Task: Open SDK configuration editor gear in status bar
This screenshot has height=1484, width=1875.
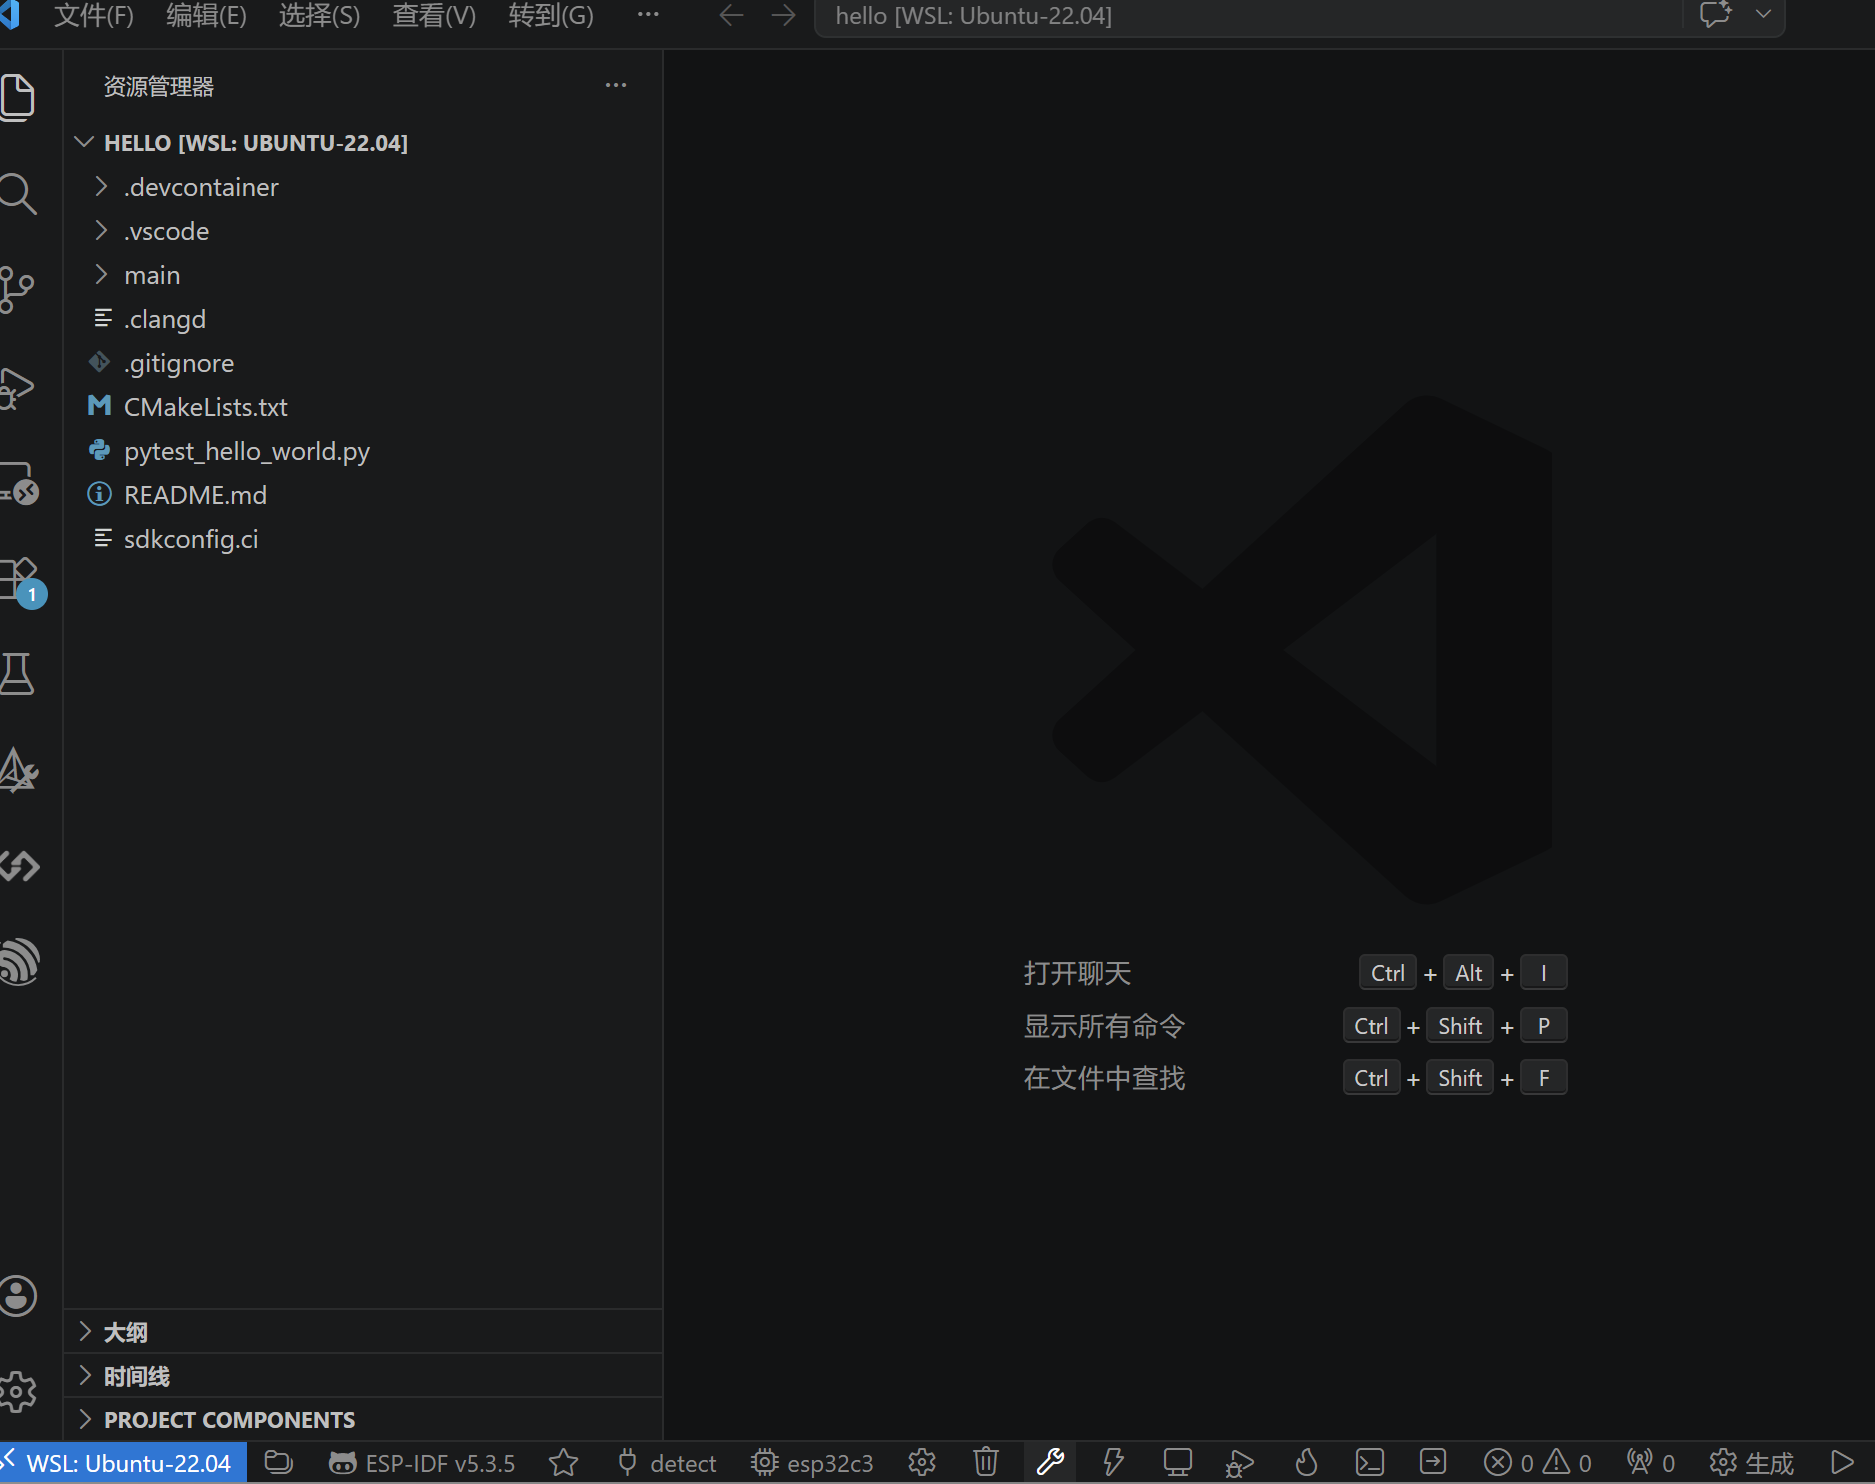Action: 922,1463
